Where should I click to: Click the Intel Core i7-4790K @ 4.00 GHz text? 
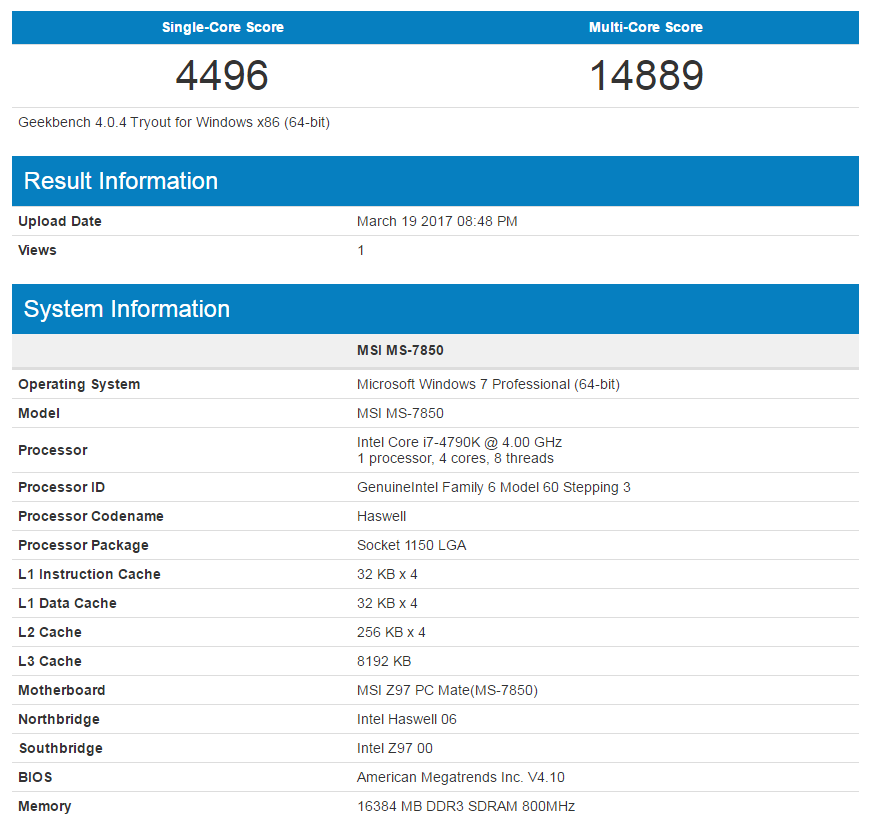[460, 442]
